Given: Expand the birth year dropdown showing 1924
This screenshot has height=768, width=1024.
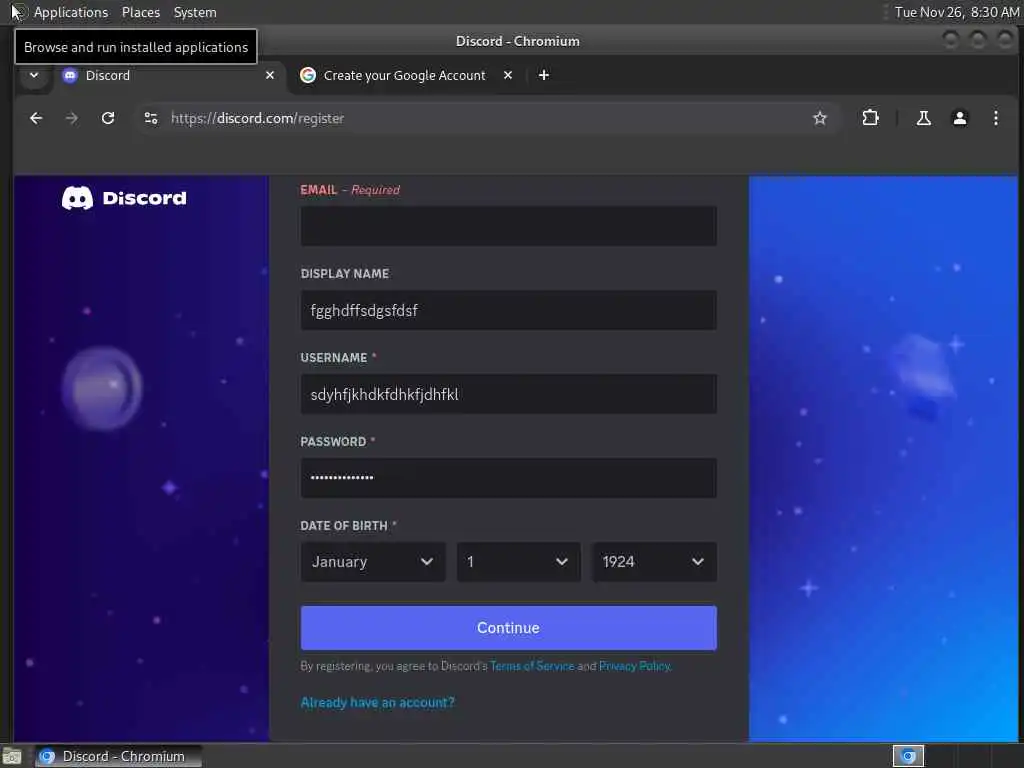Looking at the screenshot, I should coord(654,562).
